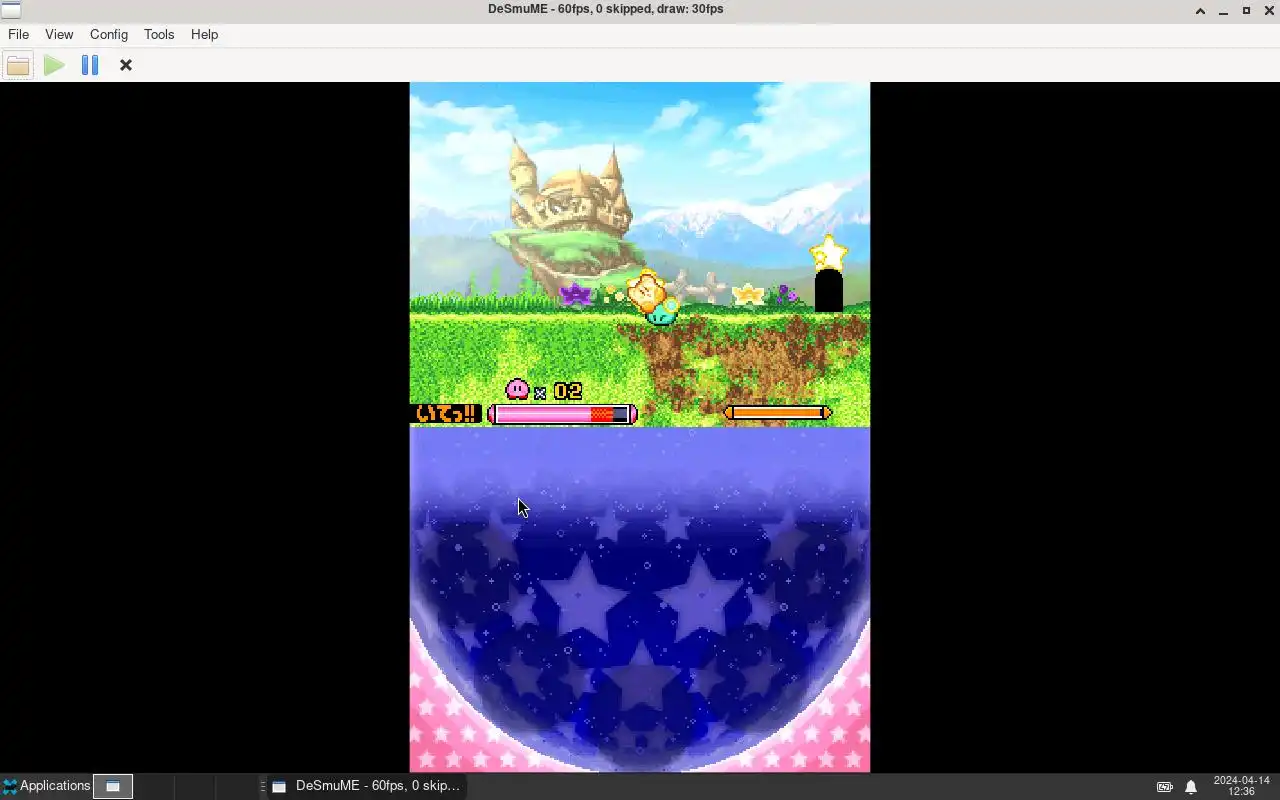Maximize the DeSmuME window
This screenshot has width=1280, height=800.
tap(1246, 10)
